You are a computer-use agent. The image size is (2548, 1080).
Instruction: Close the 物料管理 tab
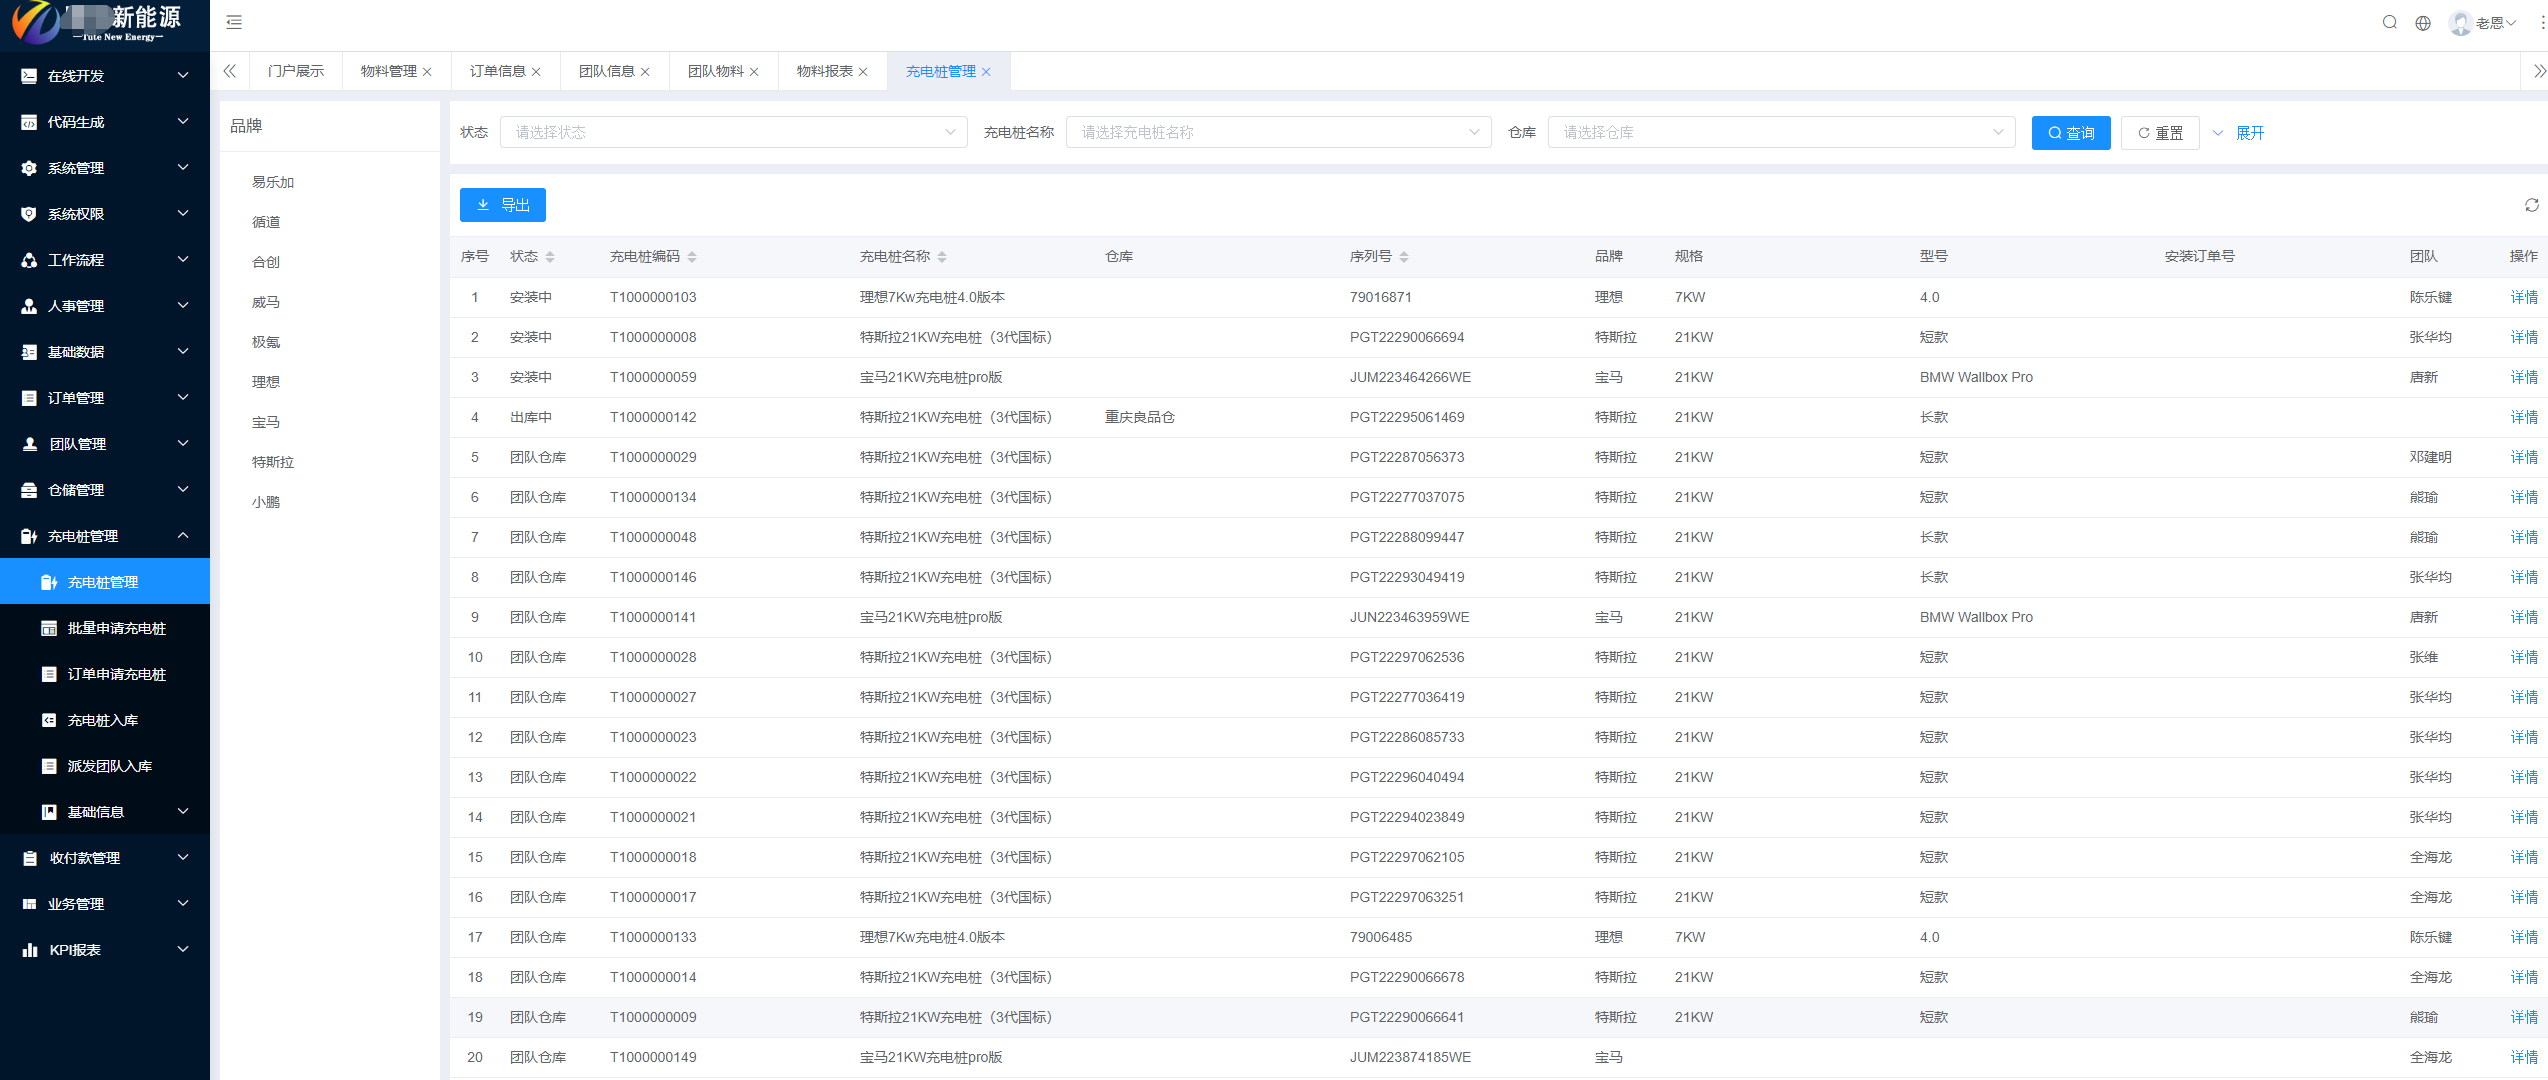tap(427, 72)
